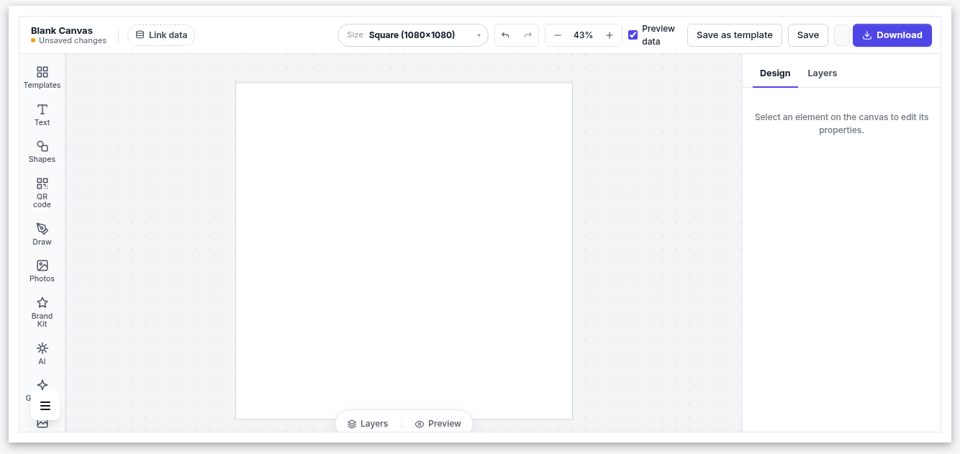
Task: Click the four-point sparkle icon below AI
Action: click(42, 385)
